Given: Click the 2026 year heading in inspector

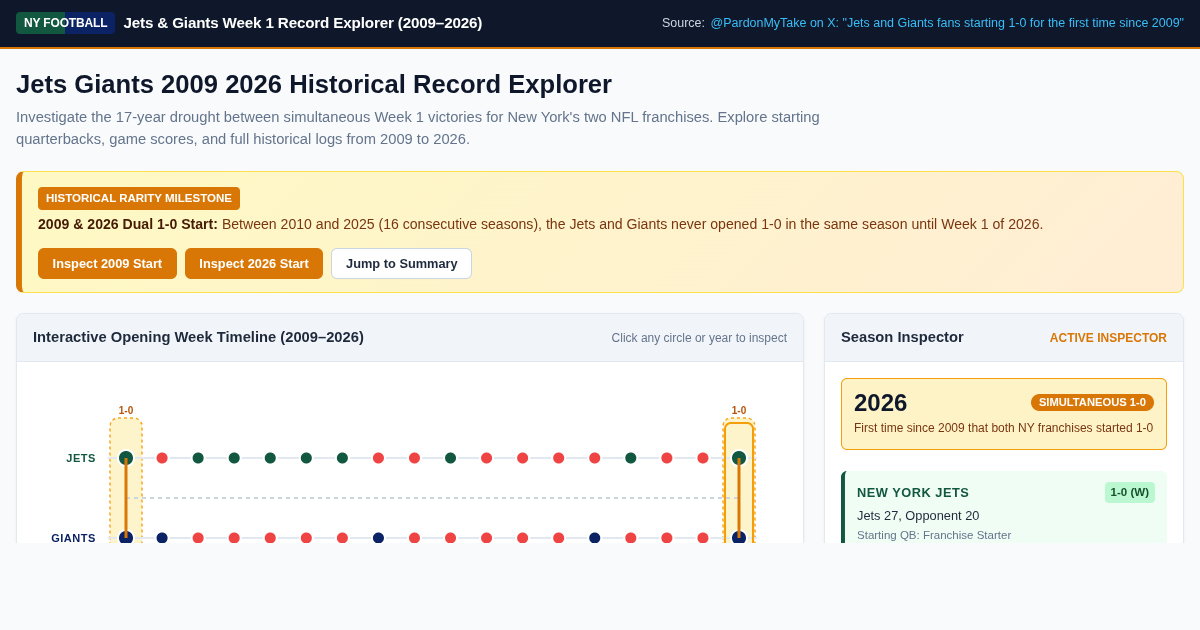Looking at the screenshot, I should coord(880,403).
